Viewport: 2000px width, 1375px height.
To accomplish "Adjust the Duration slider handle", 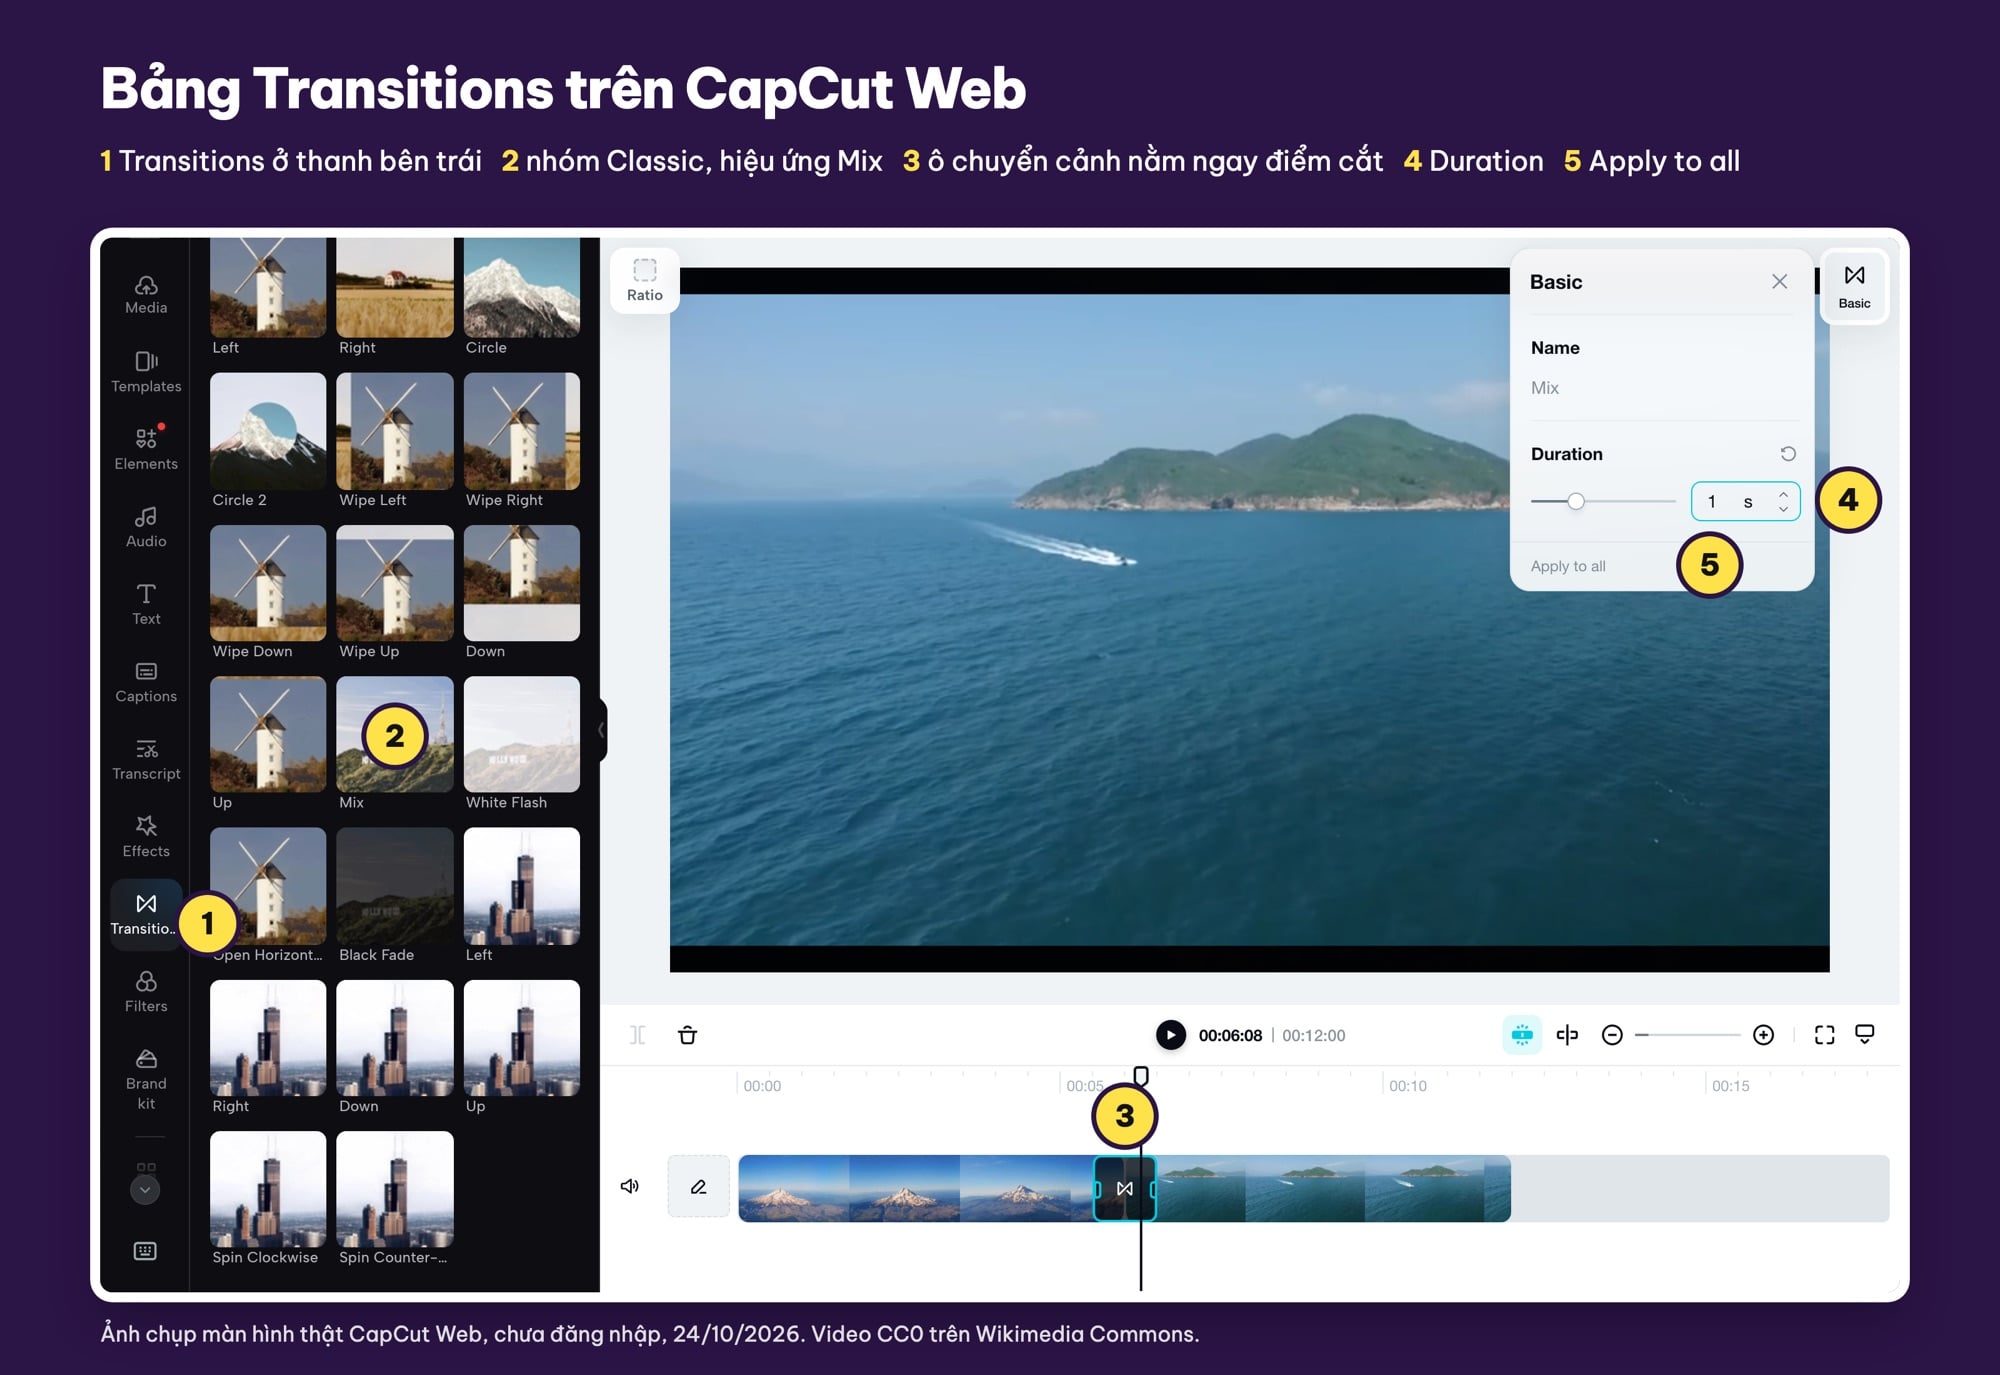I will [1576, 501].
